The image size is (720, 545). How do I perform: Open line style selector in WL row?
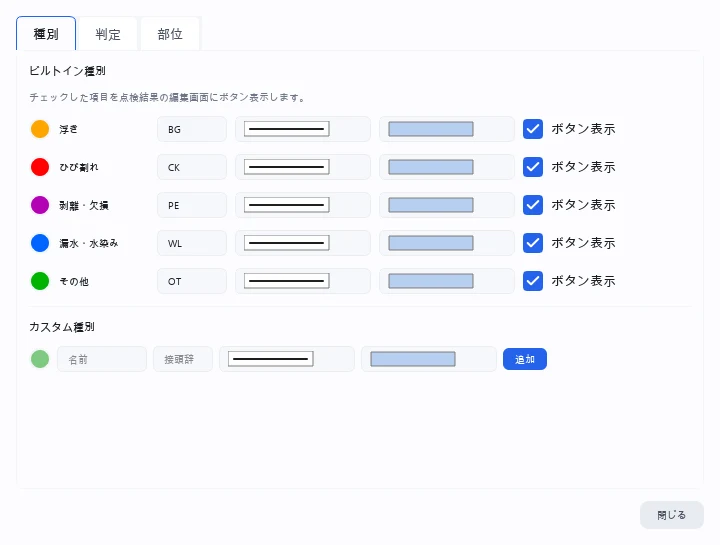point(303,243)
